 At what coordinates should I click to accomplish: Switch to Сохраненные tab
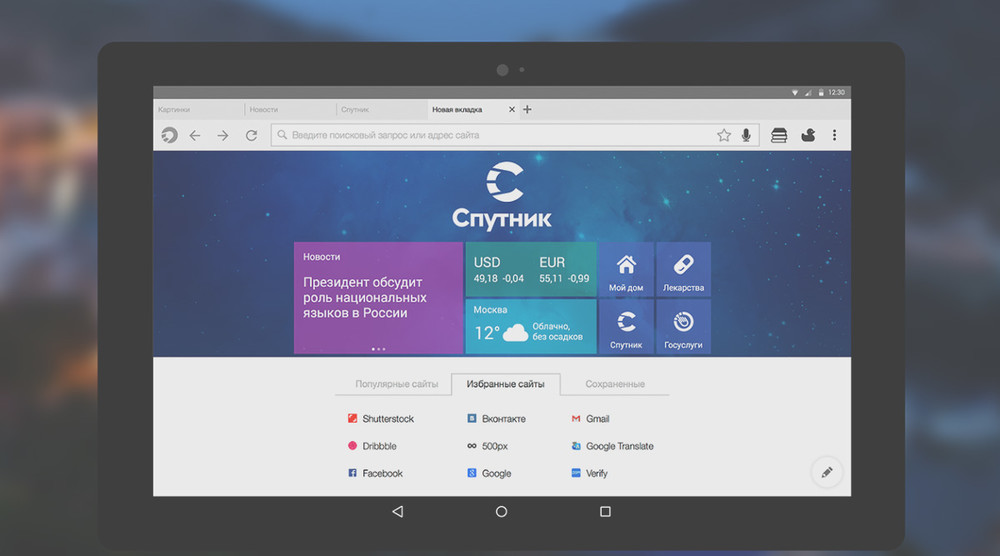[x=615, y=384]
